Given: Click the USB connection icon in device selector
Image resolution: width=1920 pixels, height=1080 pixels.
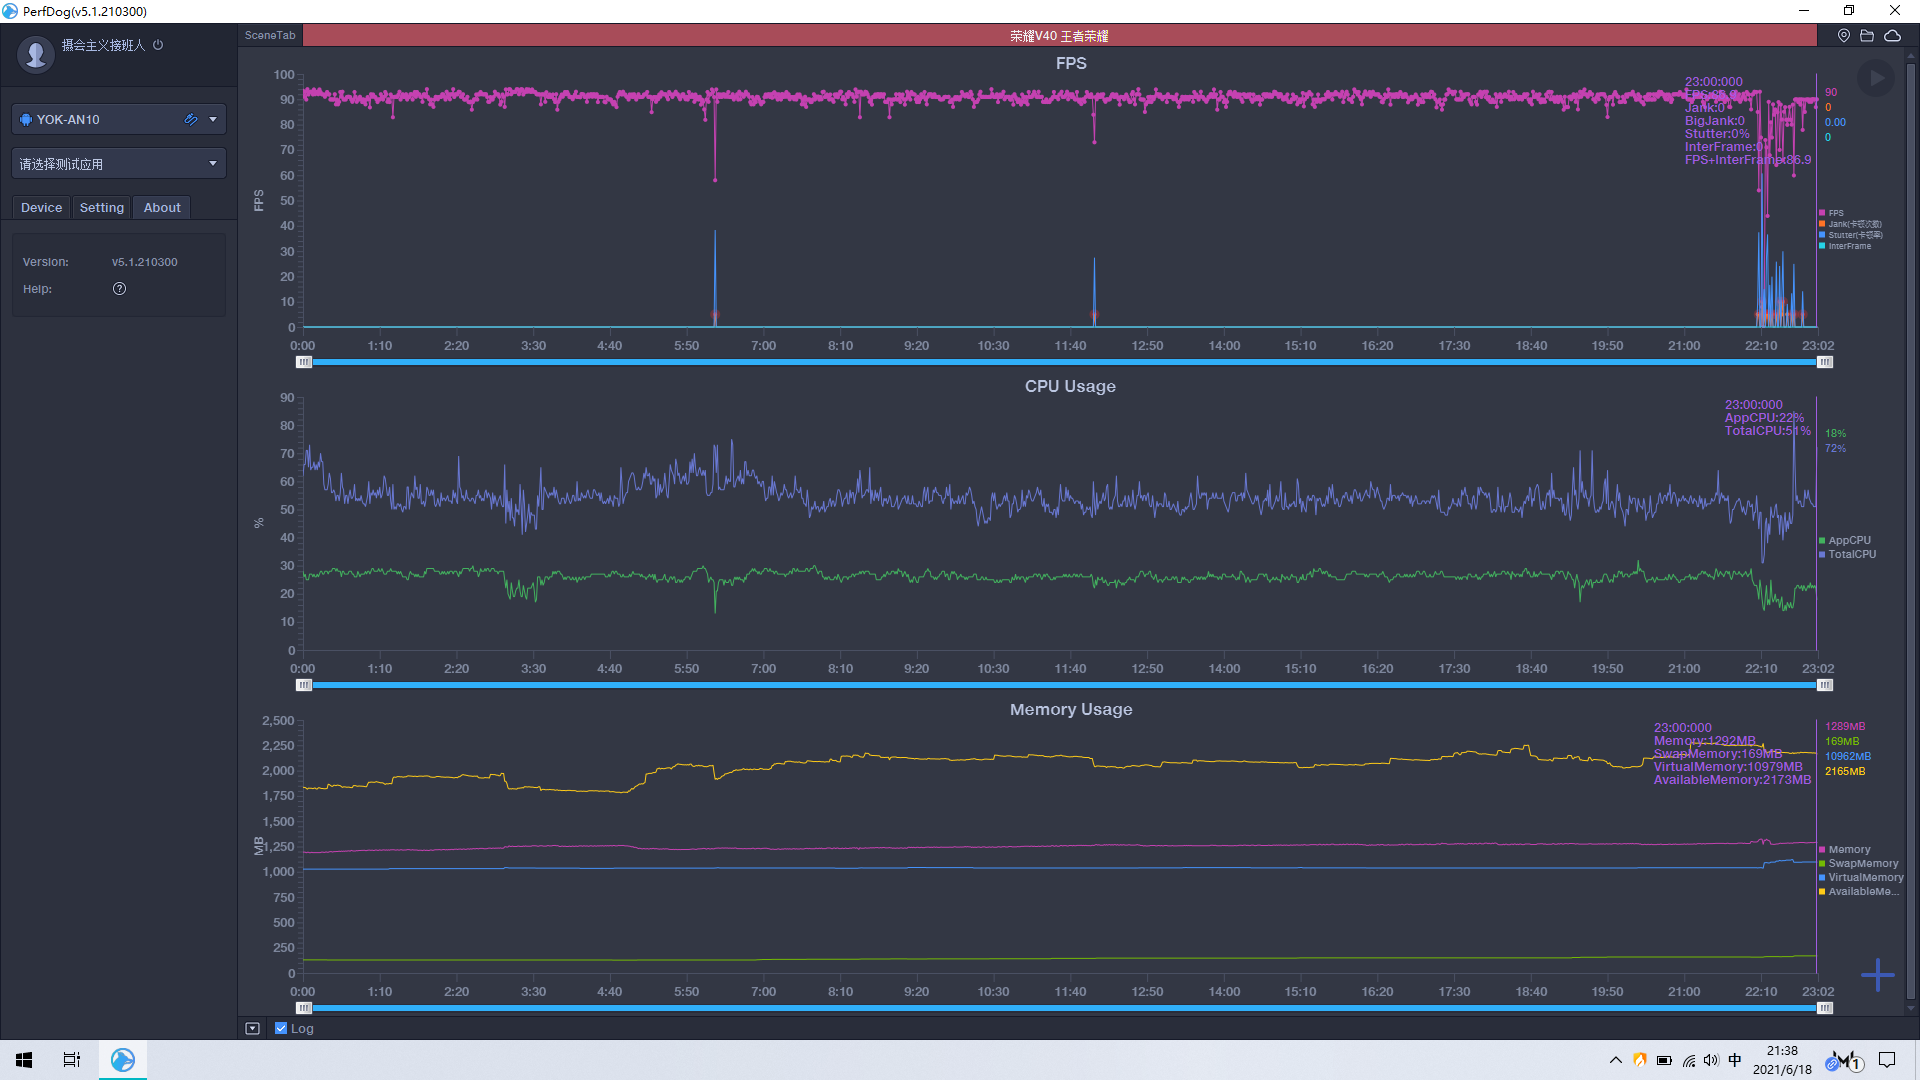Looking at the screenshot, I should 191,119.
